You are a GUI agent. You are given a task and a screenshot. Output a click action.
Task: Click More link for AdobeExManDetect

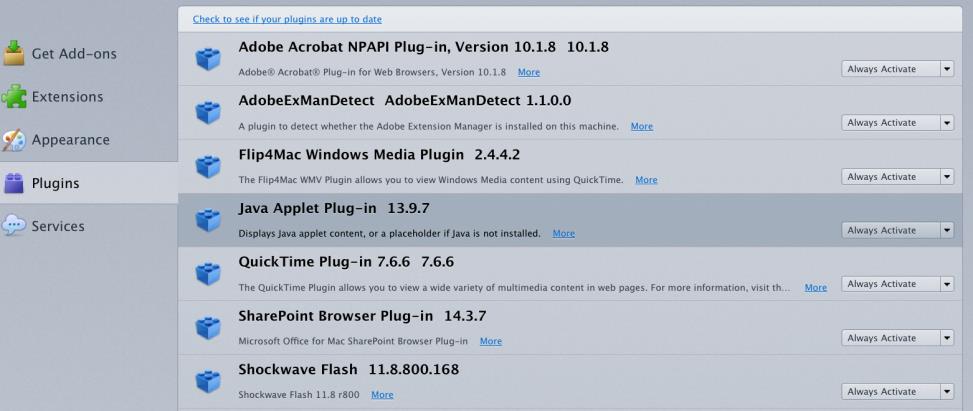(x=642, y=126)
